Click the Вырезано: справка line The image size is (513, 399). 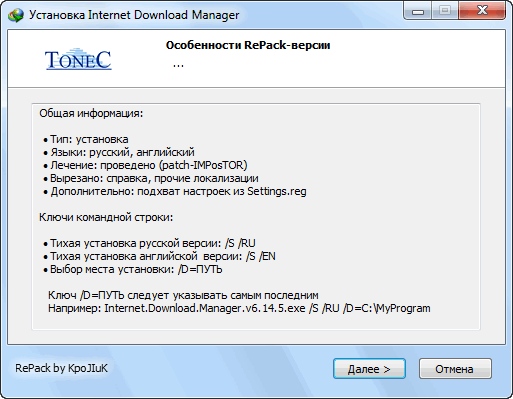[x=151, y=178]
